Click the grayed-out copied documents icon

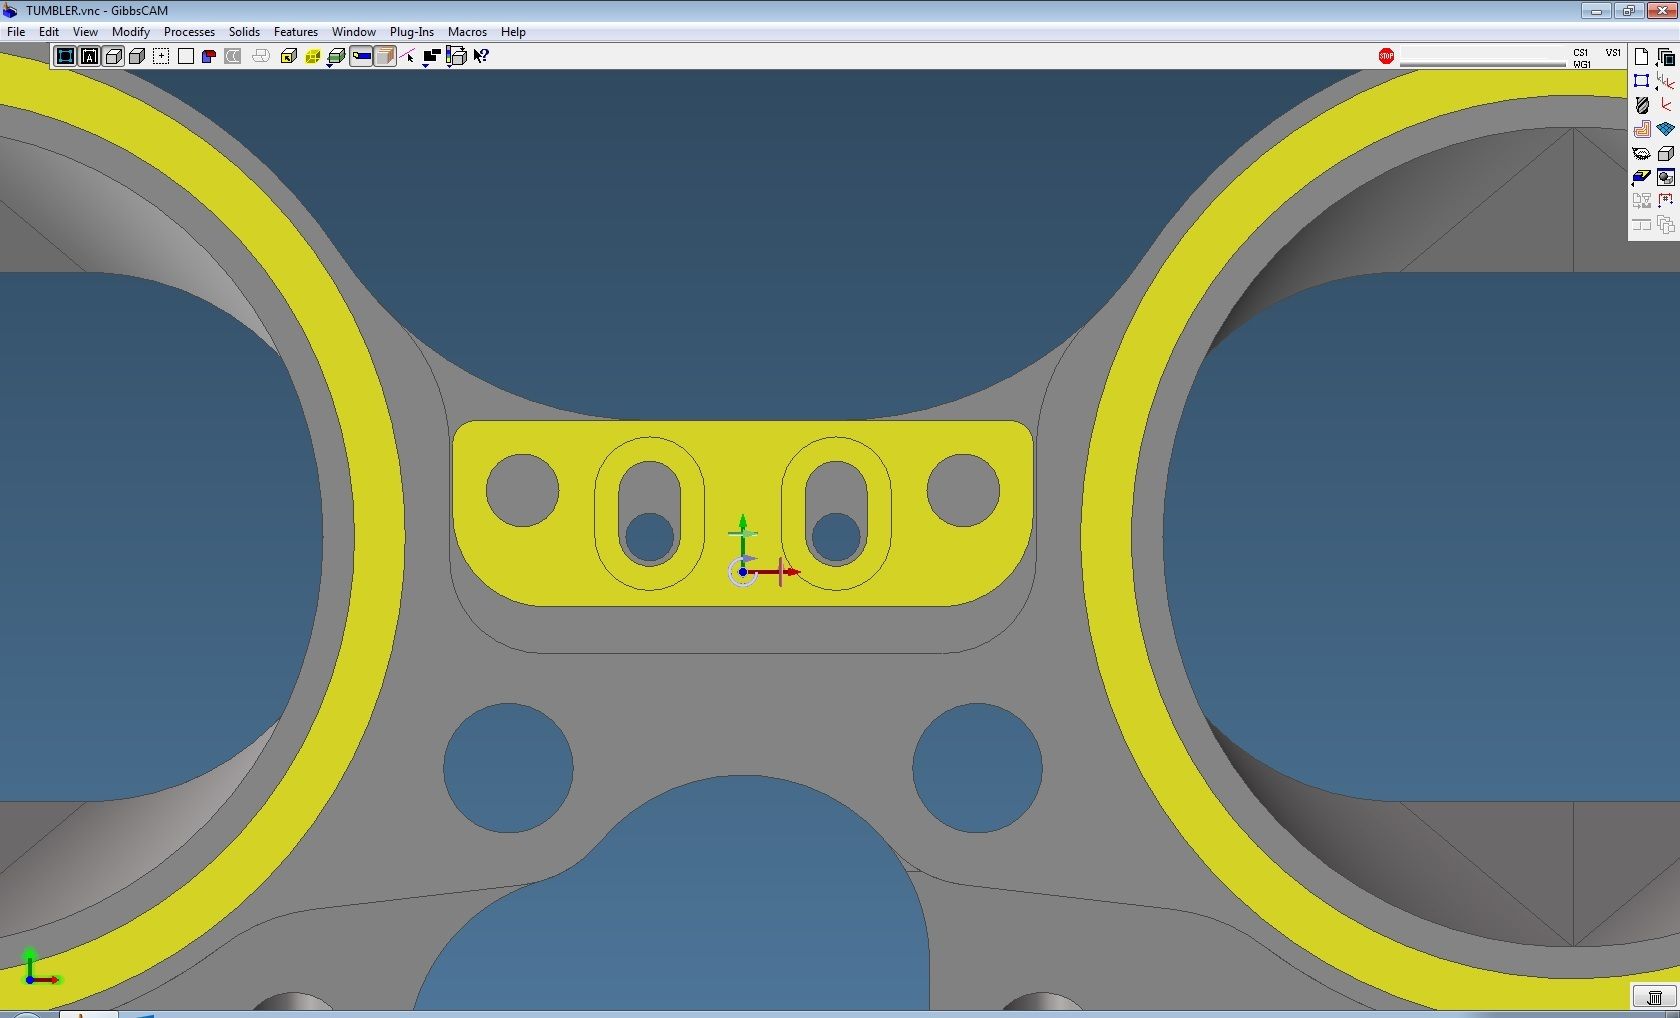[x=1665, y=225]
